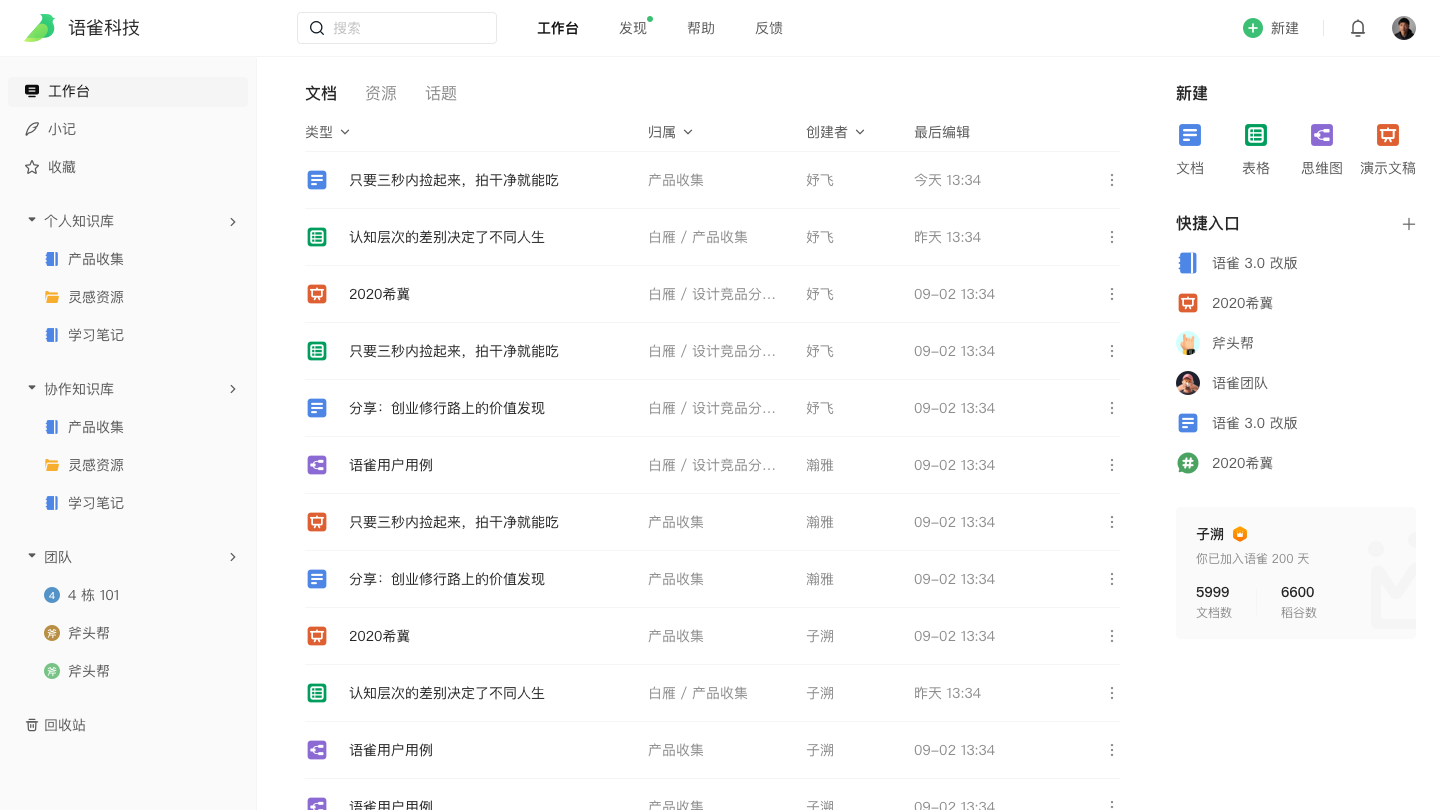The height and width of the screenshot is (810, 1440).
Task: Click the 今天 13:34 timestamp
Action: tap(947, 180)
